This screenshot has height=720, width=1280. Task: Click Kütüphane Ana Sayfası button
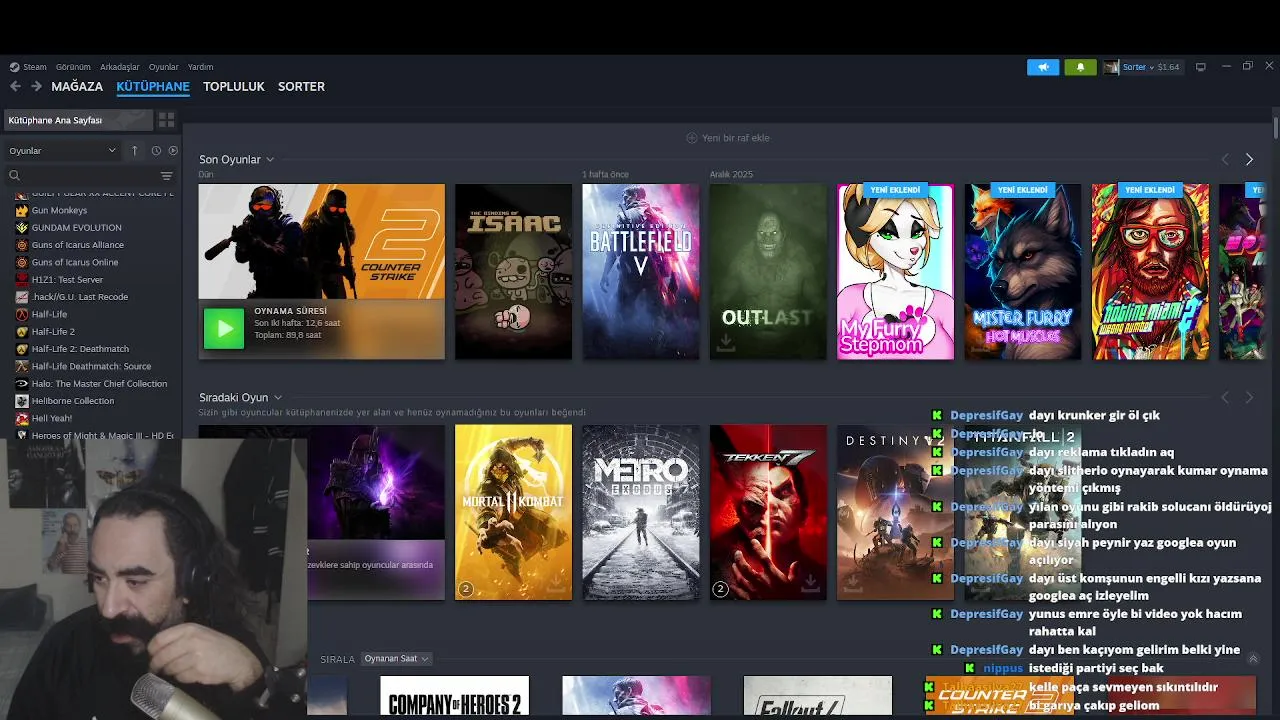click(78, 120)
